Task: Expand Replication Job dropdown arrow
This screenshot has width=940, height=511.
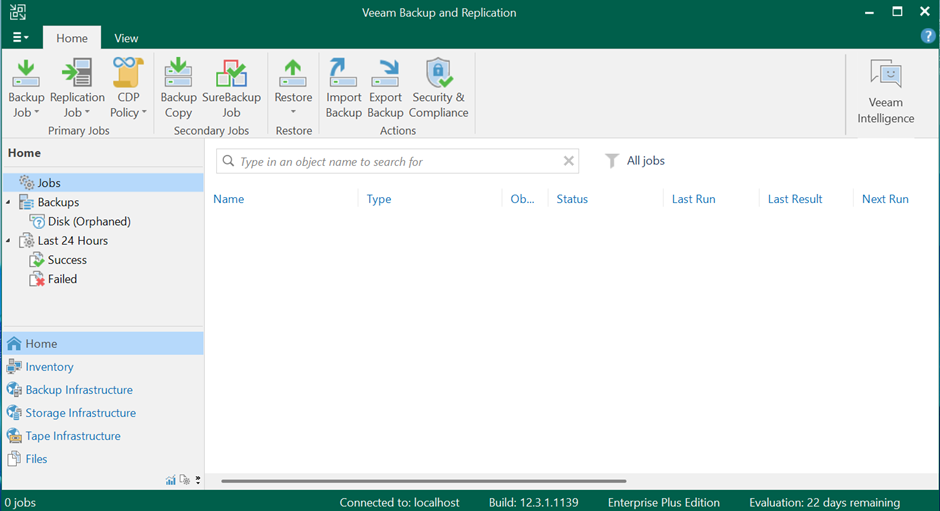Action: coord(87,113)
